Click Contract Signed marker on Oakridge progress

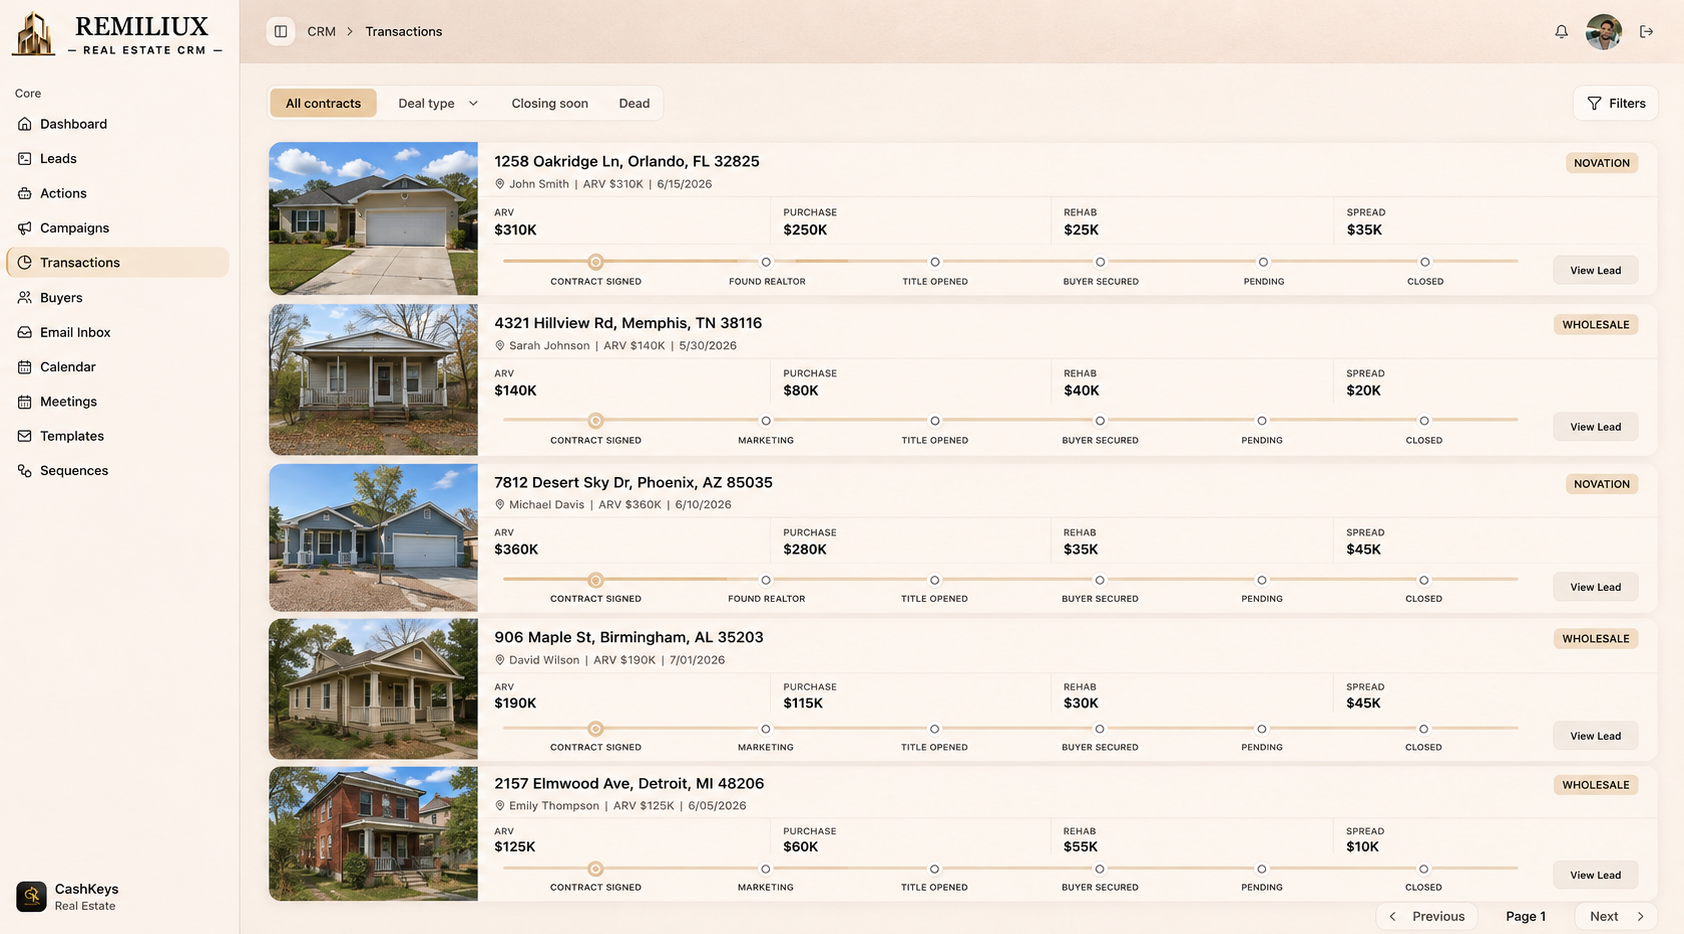pyautogui.click(x=596, y=262)
